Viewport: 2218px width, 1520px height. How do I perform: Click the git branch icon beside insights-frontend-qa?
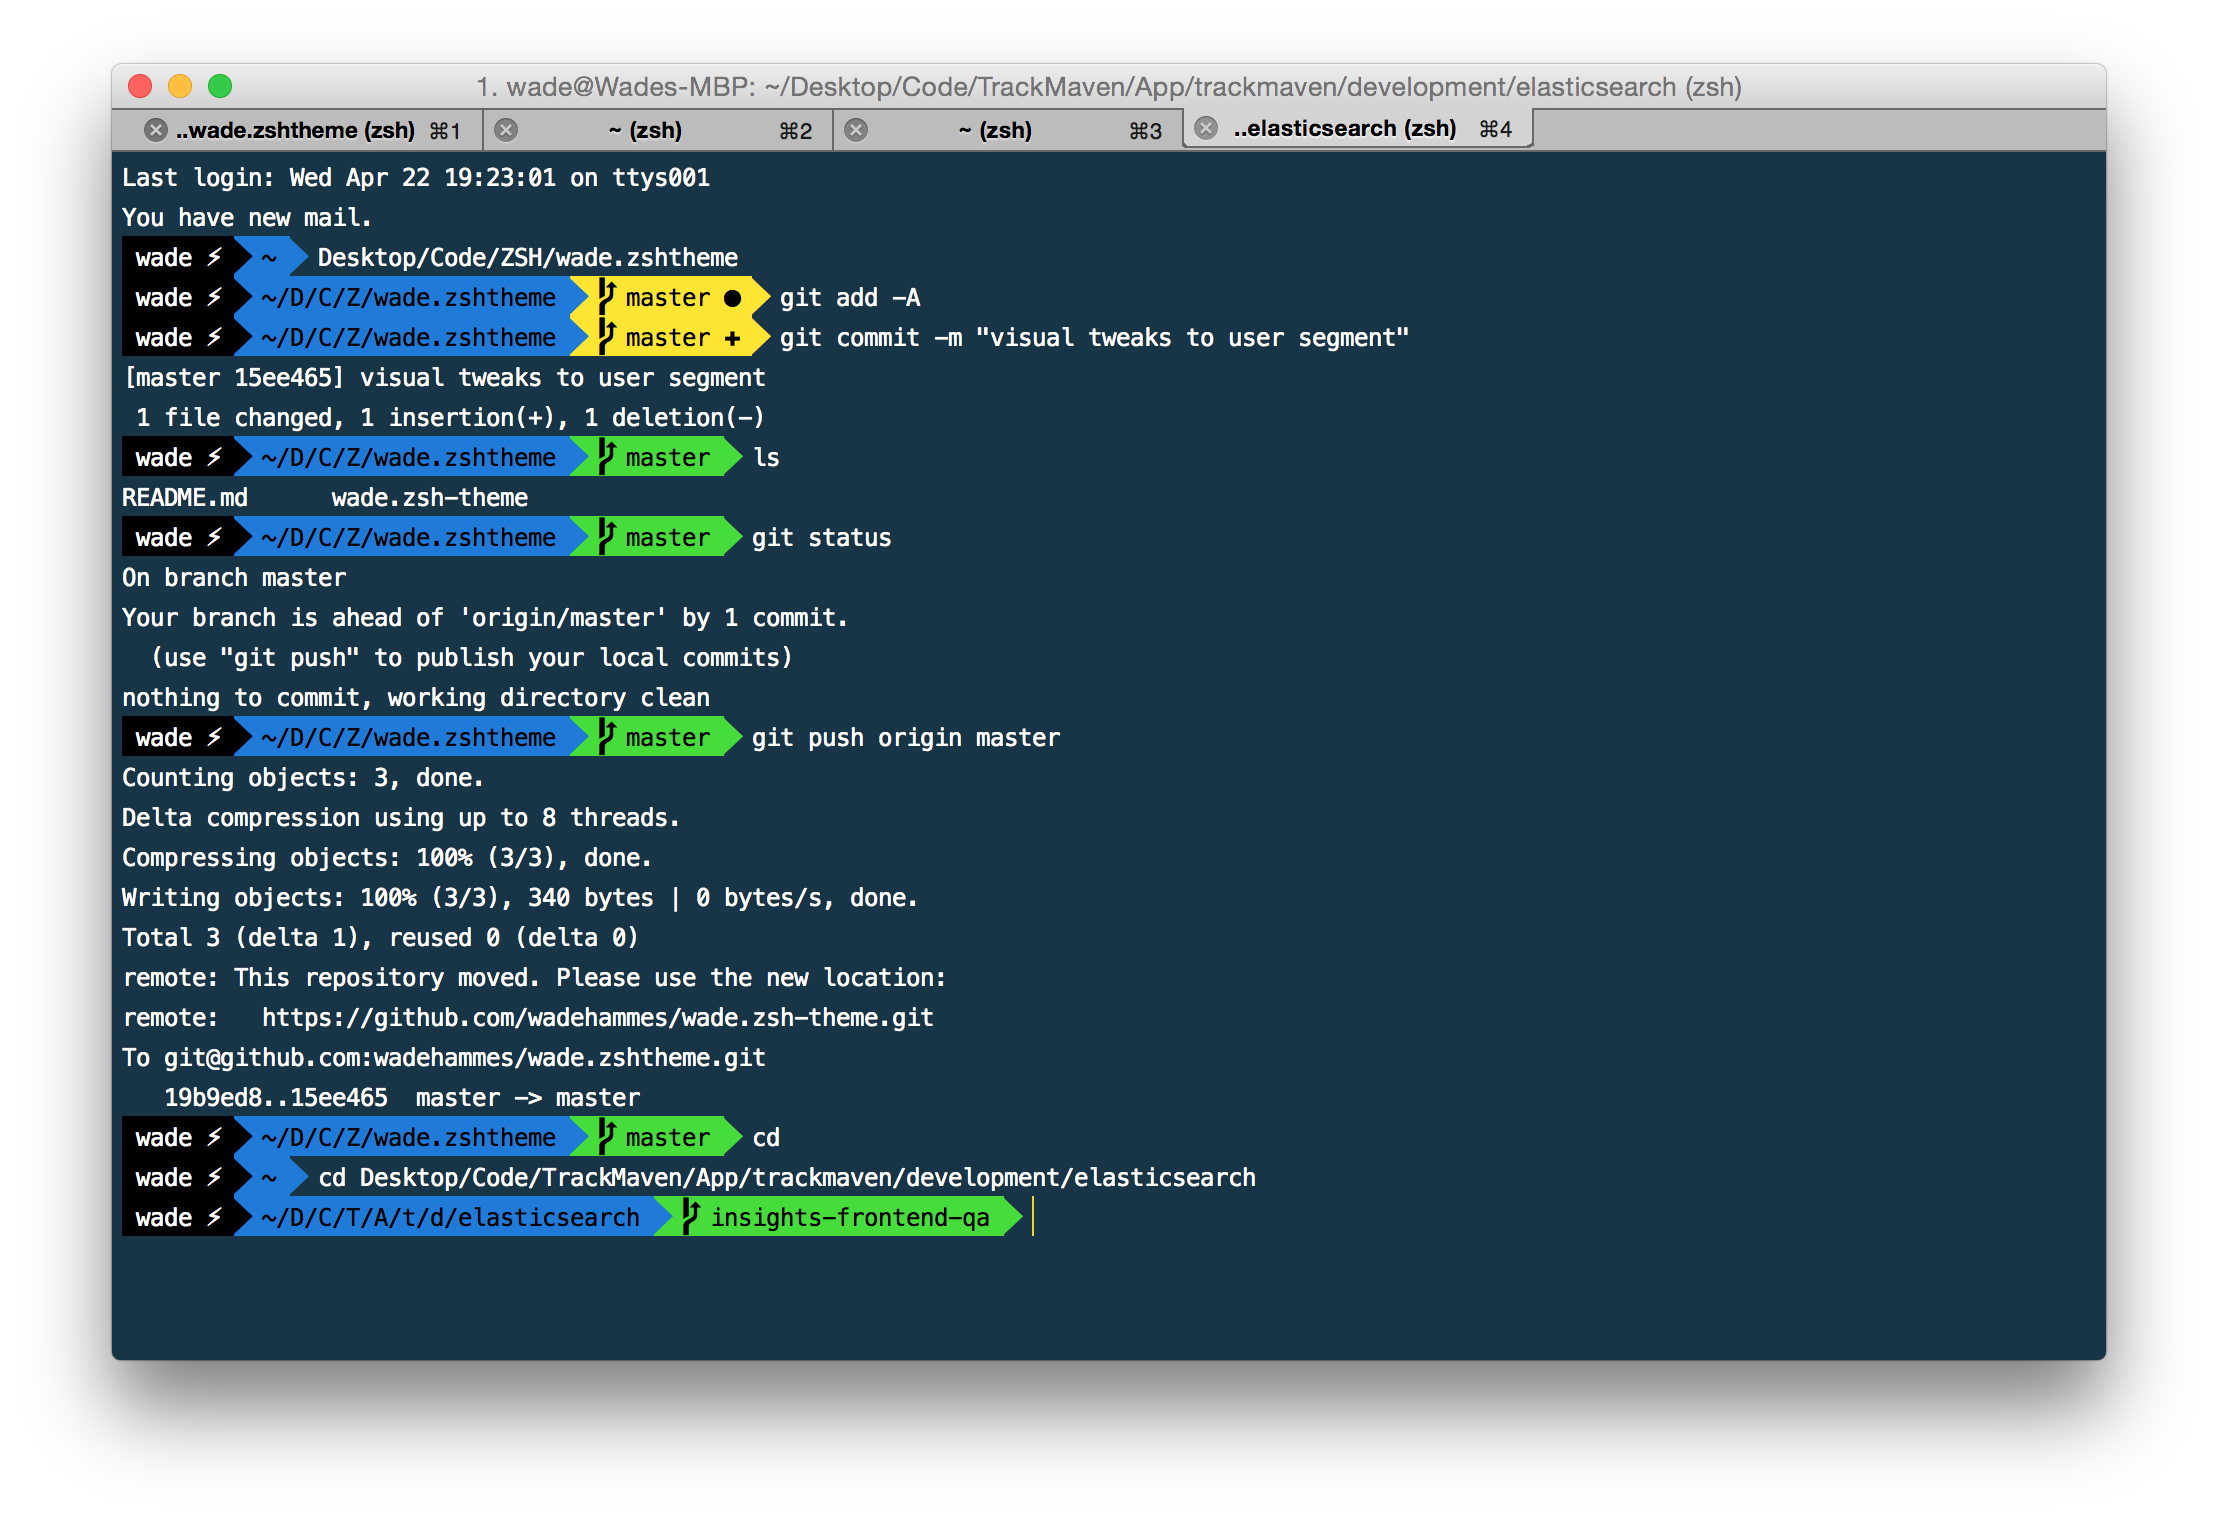[690, 1216]
